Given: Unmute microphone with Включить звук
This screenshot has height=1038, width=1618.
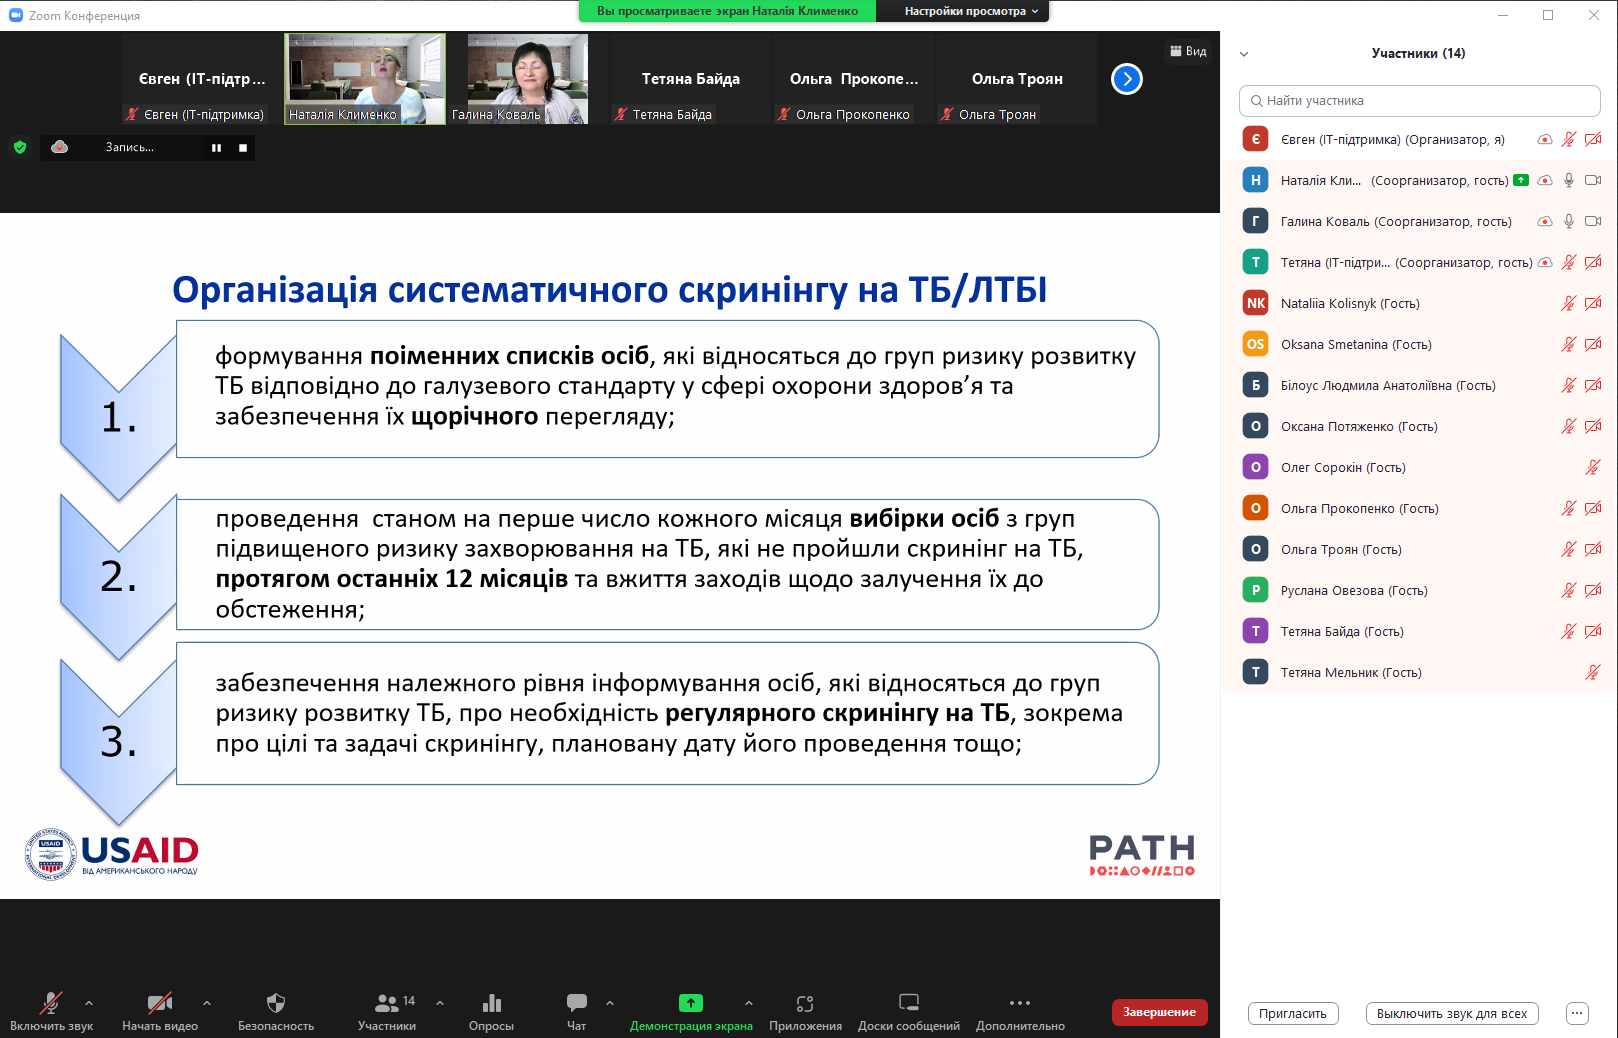Looking at the screenshot, I should pyautogui.click(x=51, y=1003).
